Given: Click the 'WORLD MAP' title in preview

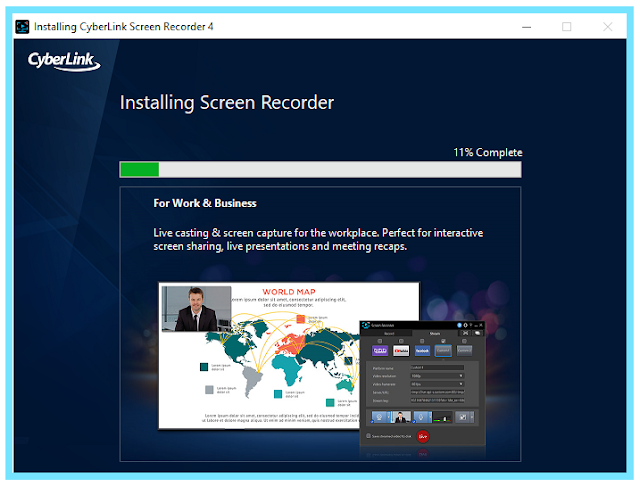Looking at the screenshot, I should click(x=289, y=292).
